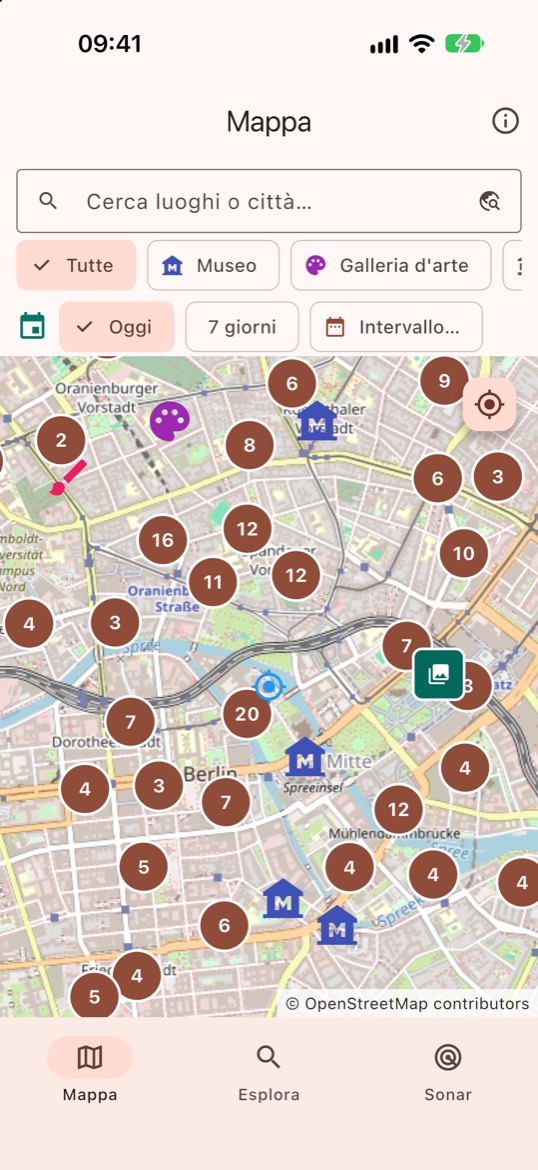Select the pink paintbrush map marker
This screenshot has width=538, height=1170.
coord(68,478)
